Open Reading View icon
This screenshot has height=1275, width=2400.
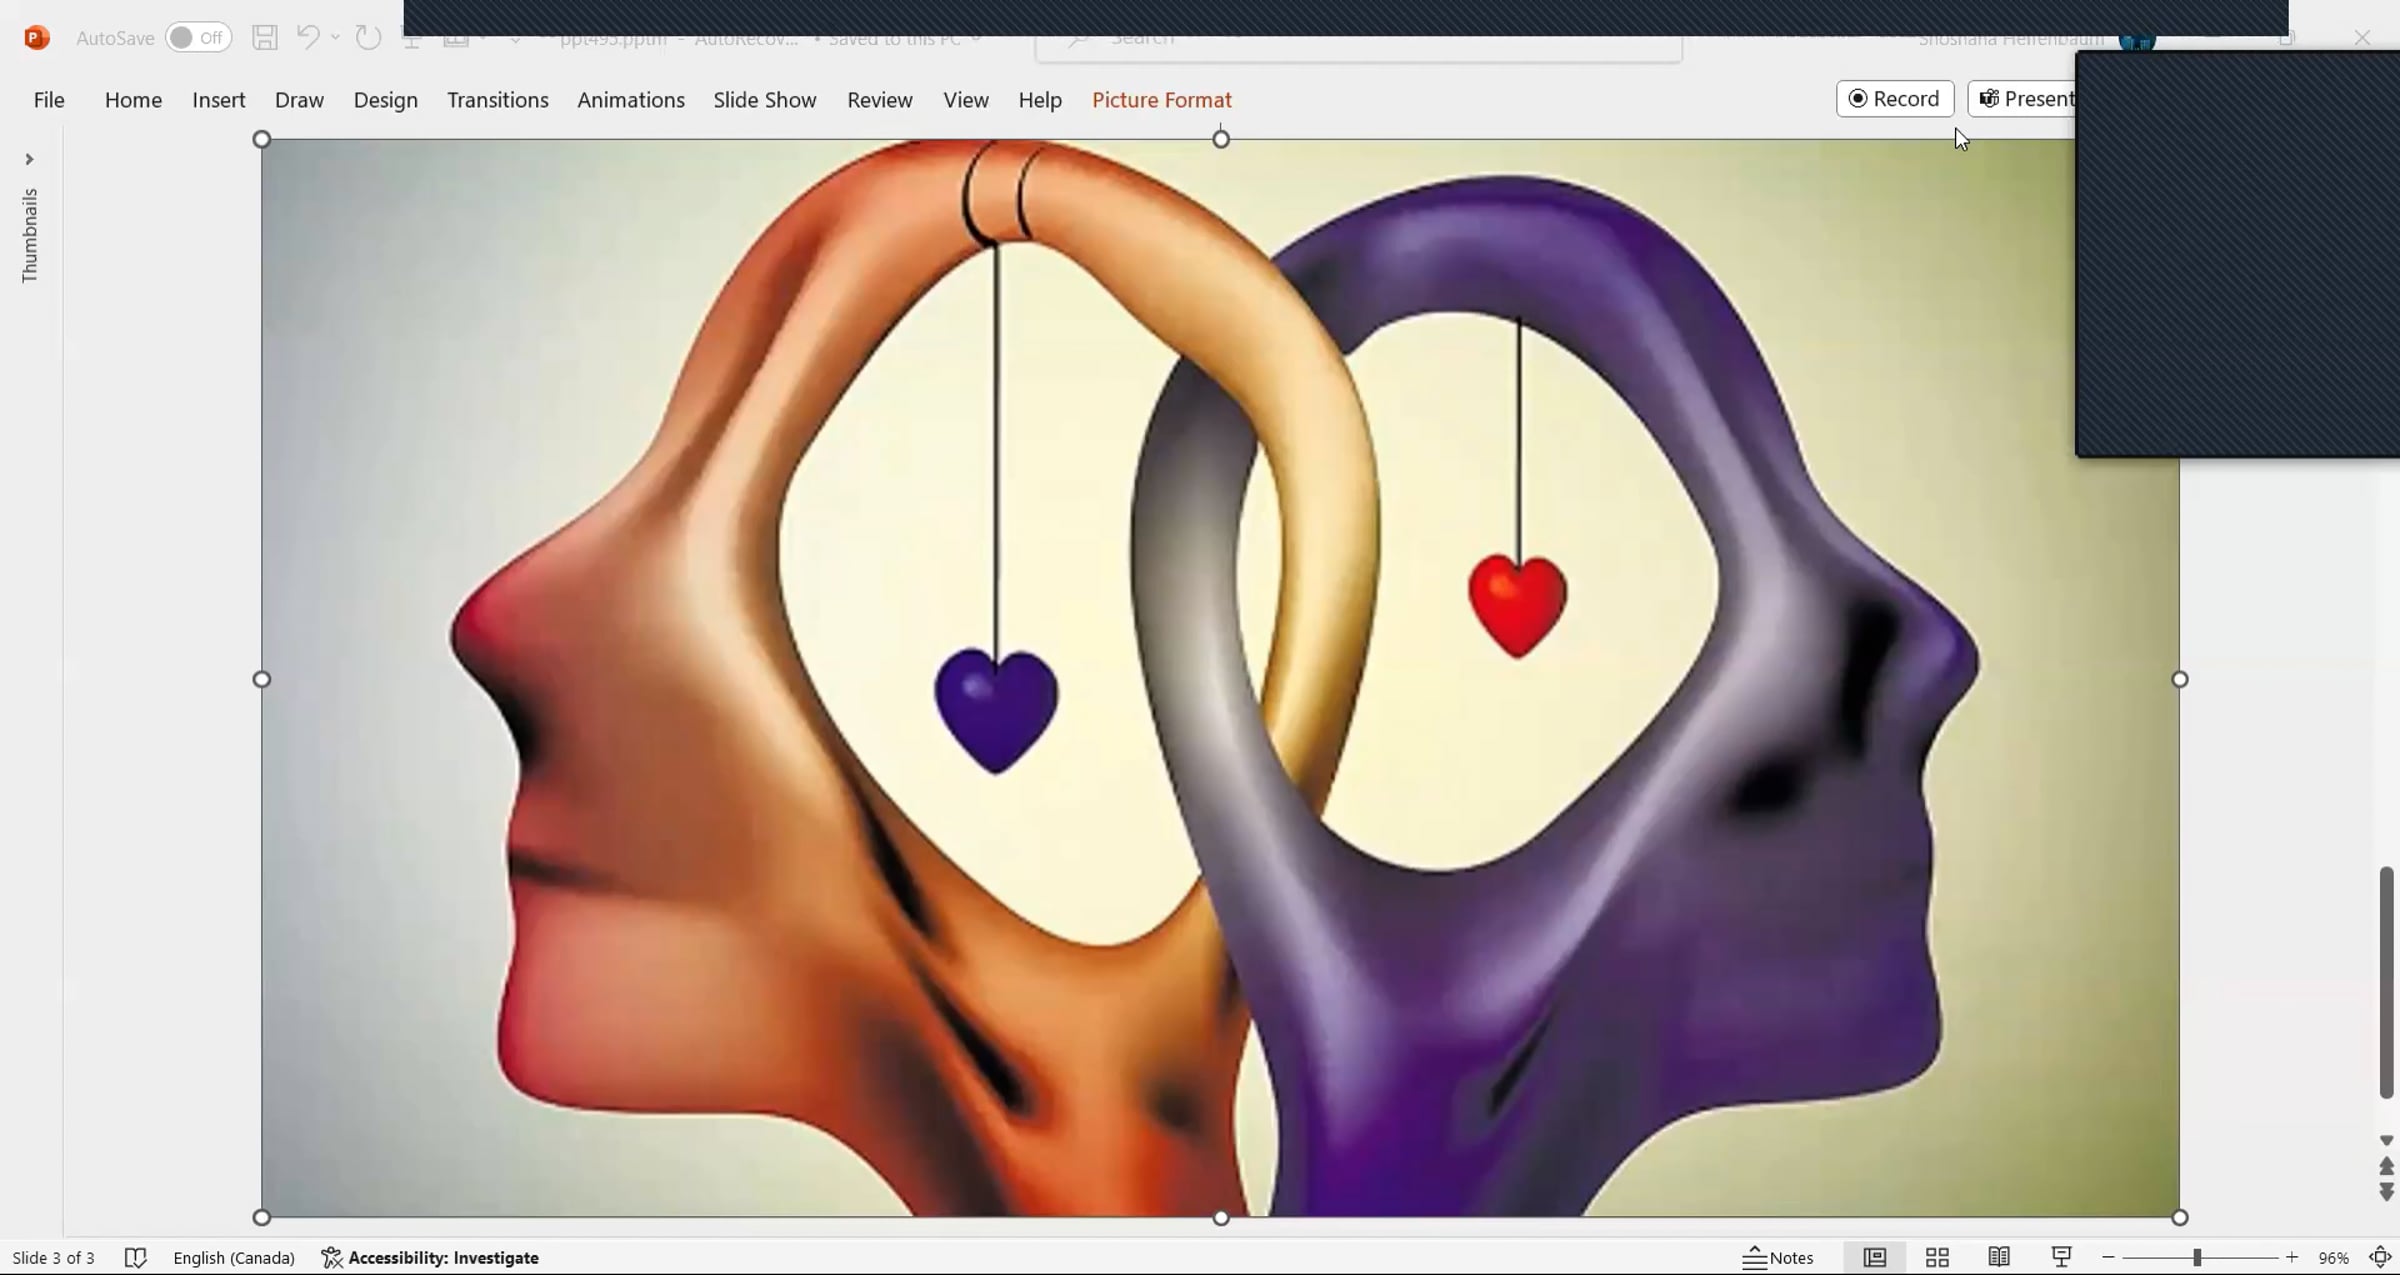point(1999,1258)
